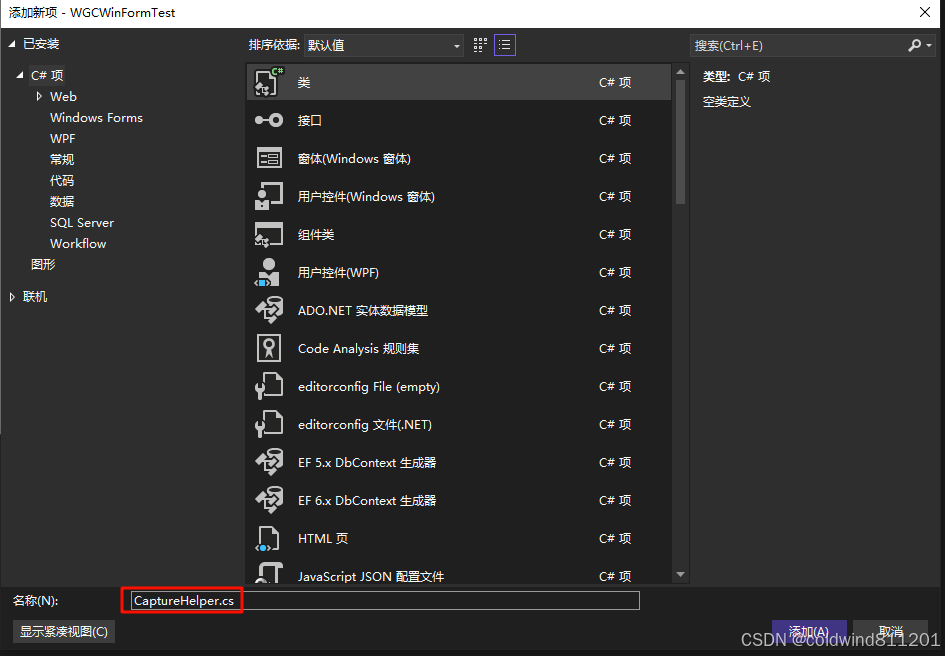Image resolution: width=945 pixels, height=656 pixels.
Task: Switch to small icons grid view
Action: point(480,45)
